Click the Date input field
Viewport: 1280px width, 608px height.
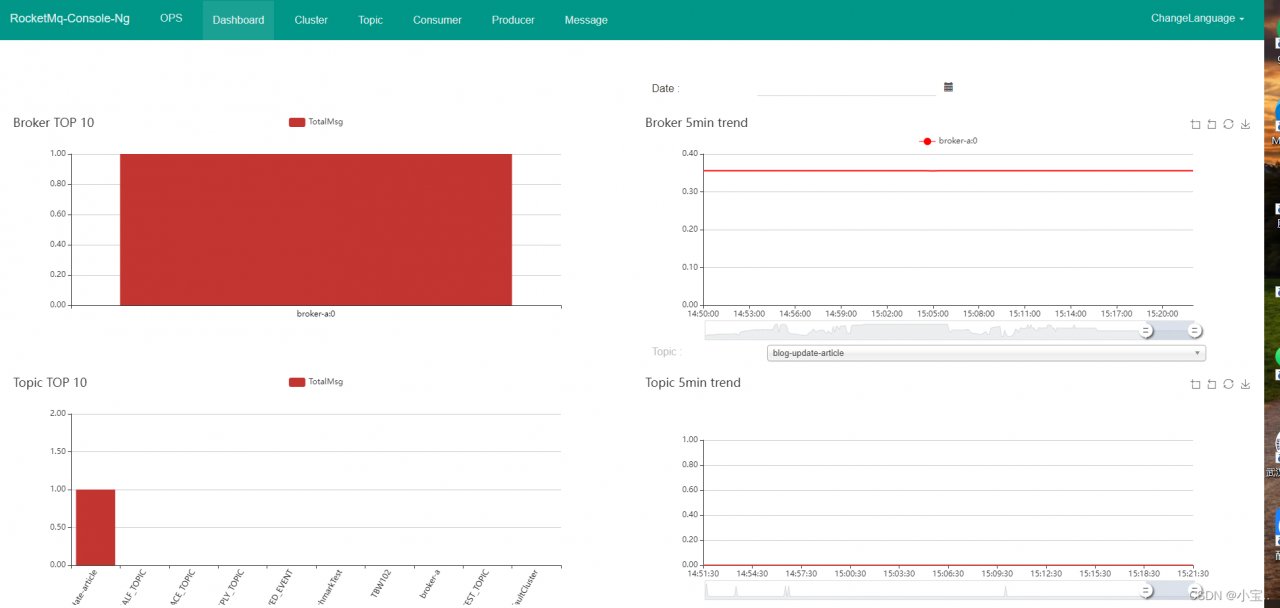click(846, 87)
